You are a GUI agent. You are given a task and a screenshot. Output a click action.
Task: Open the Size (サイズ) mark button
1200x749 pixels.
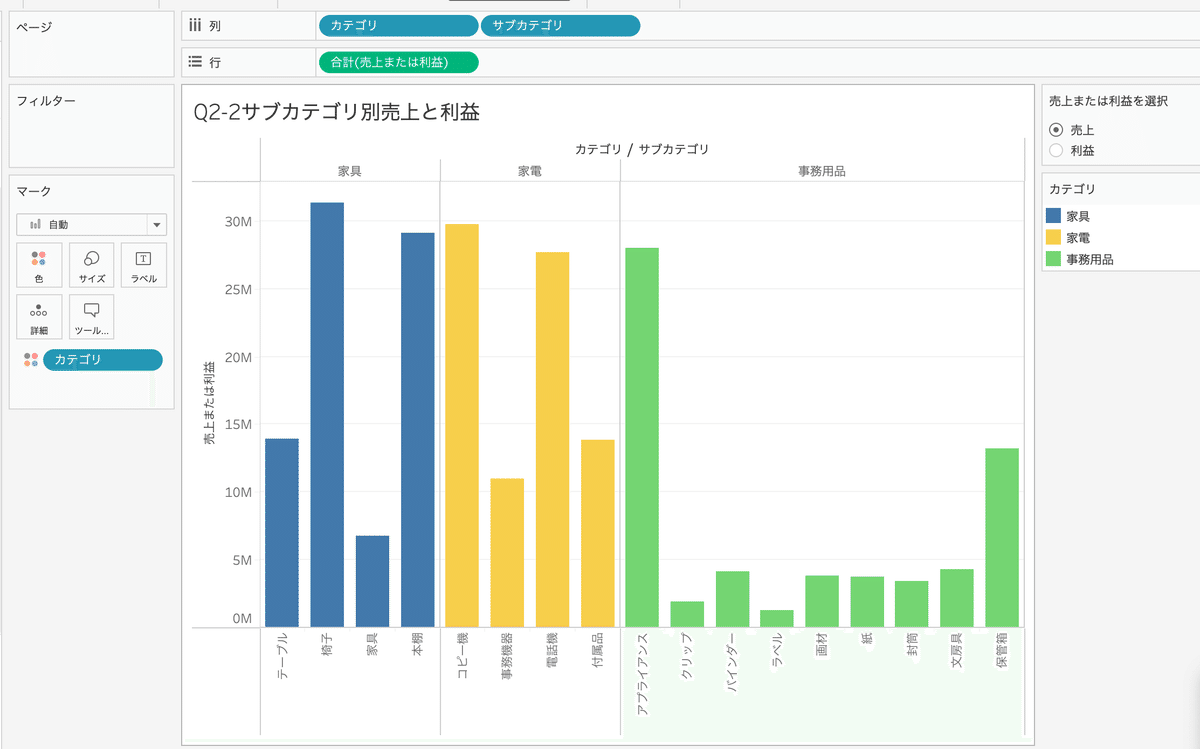(x=91, y=265)
